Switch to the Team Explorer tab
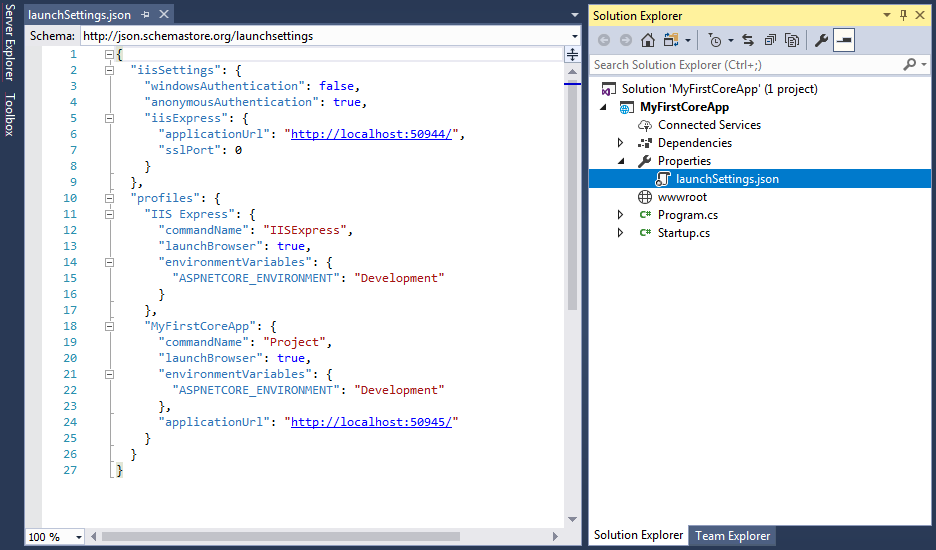The height and width of the screenshot is (550, 936). [732, 536]
